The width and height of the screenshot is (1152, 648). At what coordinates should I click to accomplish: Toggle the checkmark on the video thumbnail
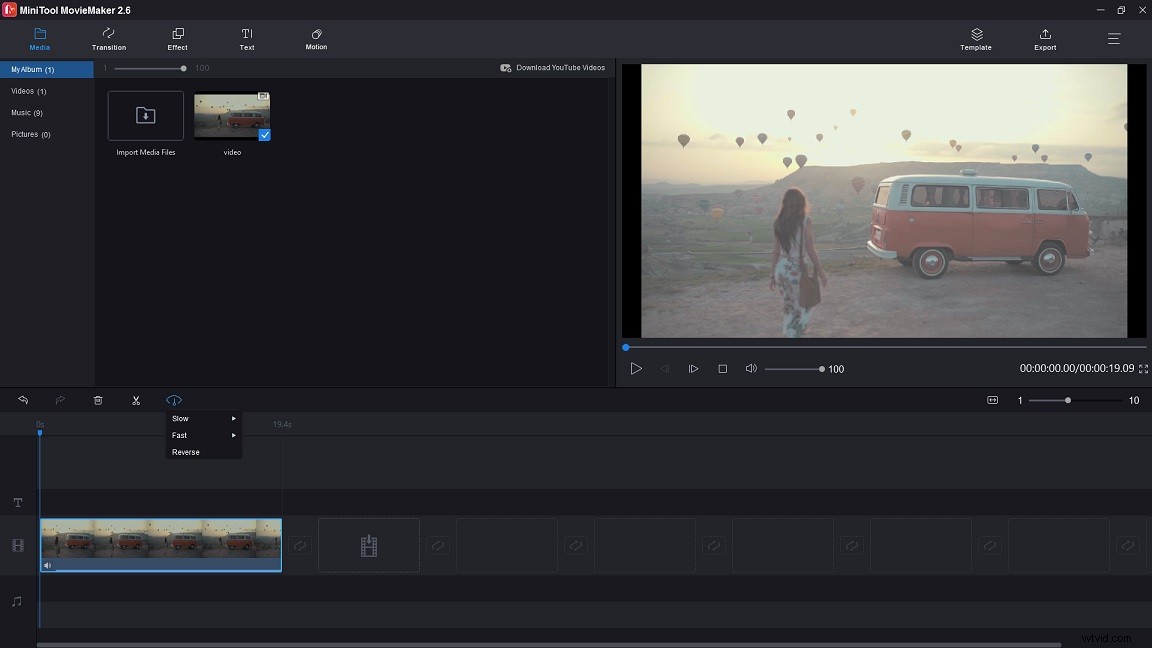(264, 135)
